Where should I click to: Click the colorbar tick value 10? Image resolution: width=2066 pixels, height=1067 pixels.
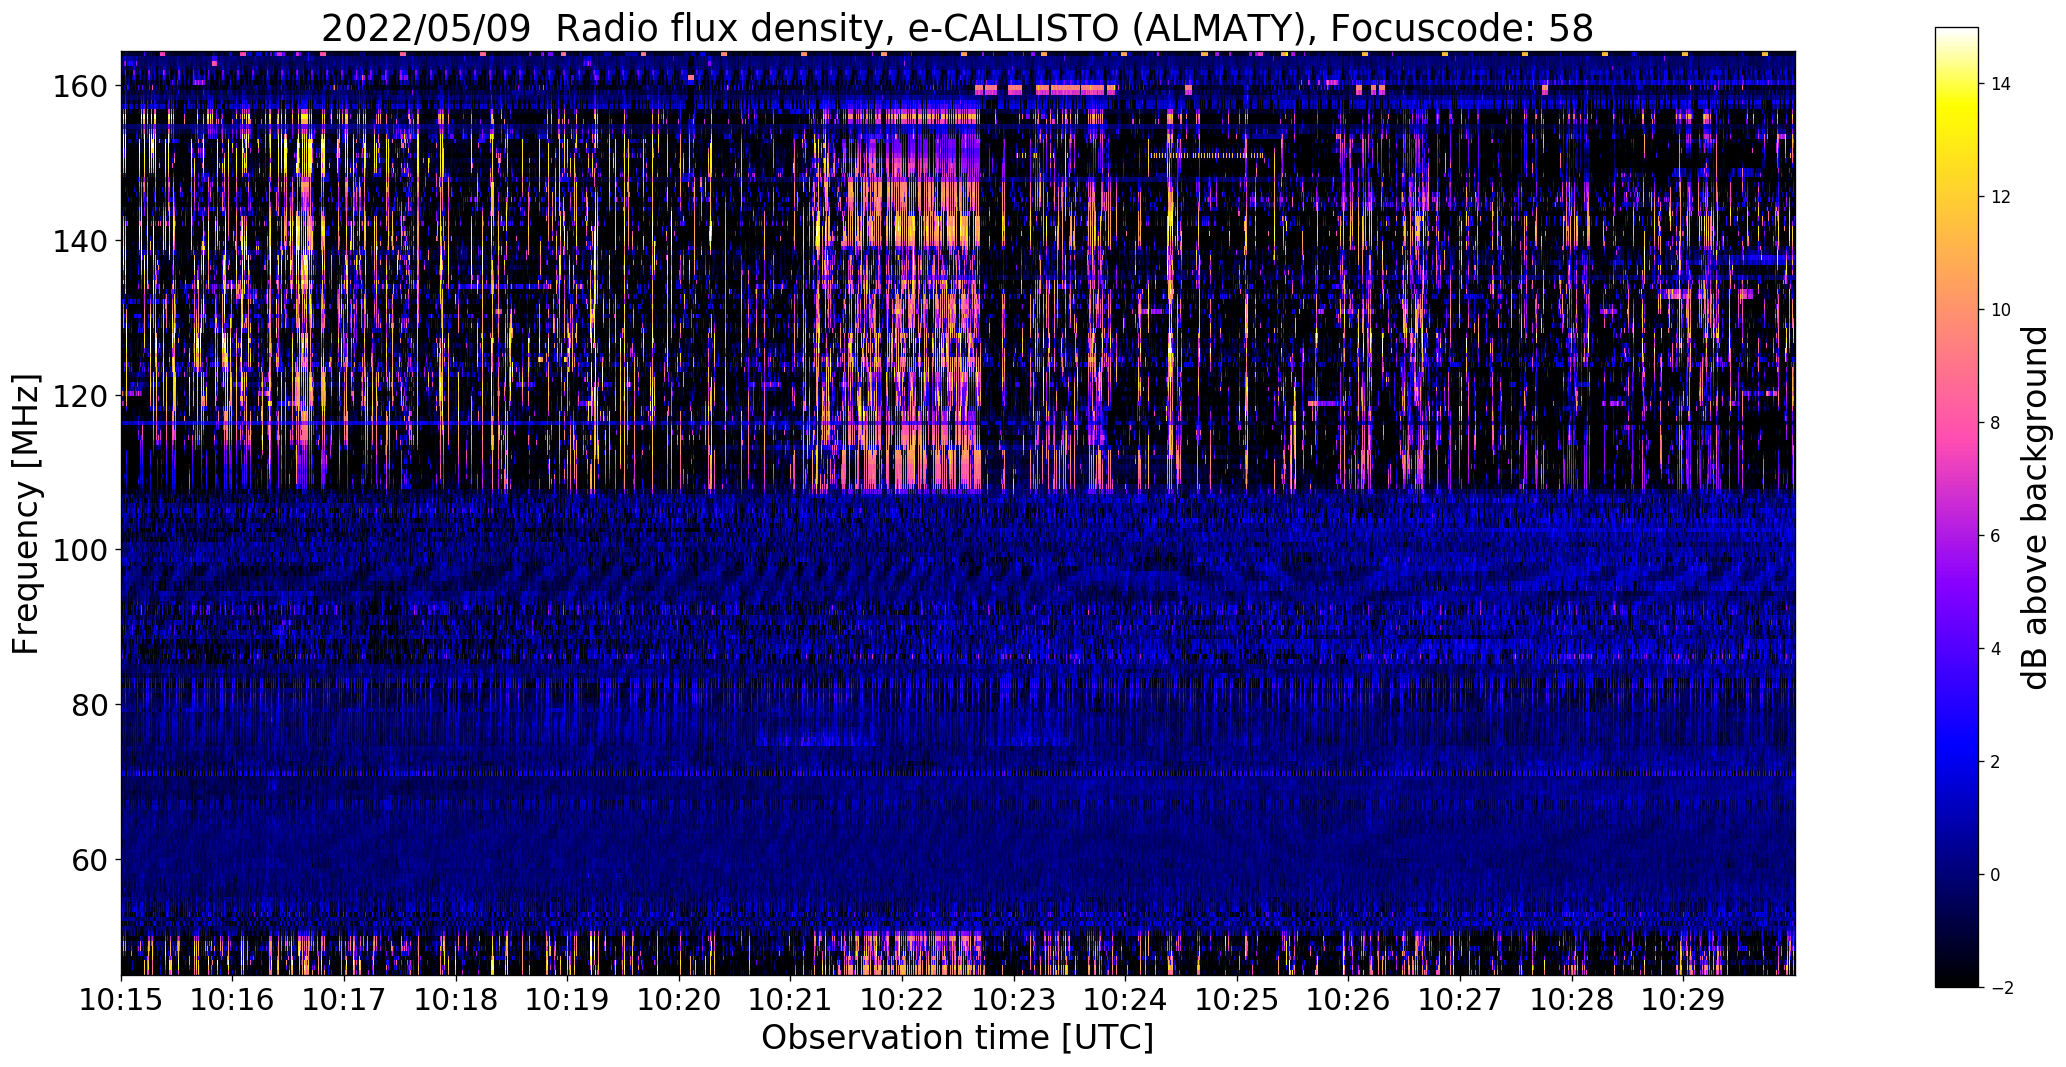click(2001, 310)
